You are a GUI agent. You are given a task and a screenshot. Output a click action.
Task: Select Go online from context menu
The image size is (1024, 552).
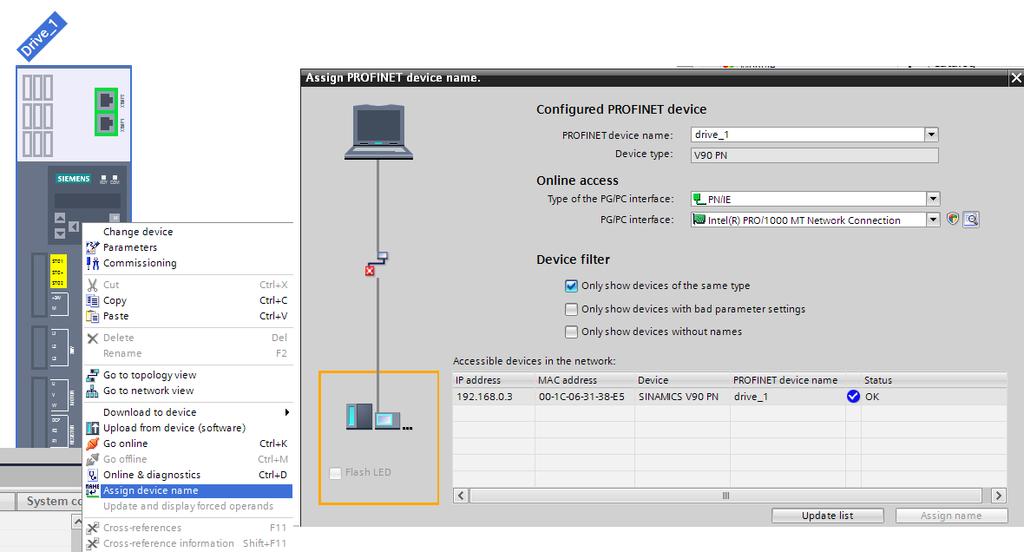pyautogui.click(x=188, y=444)
